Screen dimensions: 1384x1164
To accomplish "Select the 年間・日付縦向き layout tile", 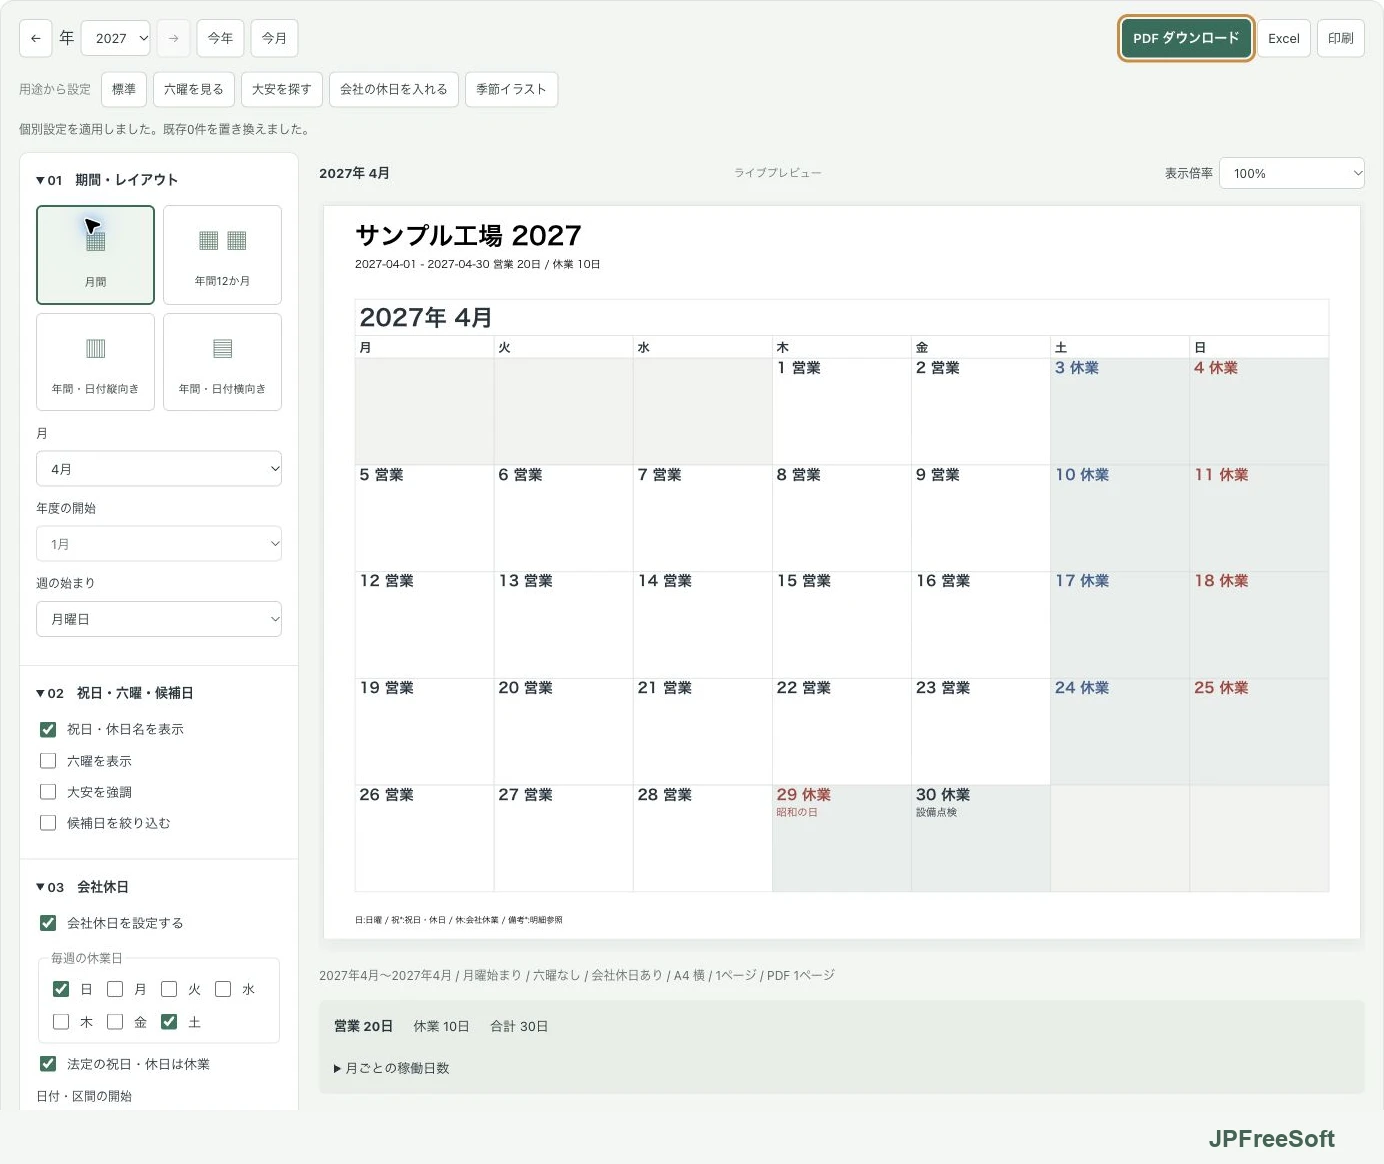I will click(95, 362).
